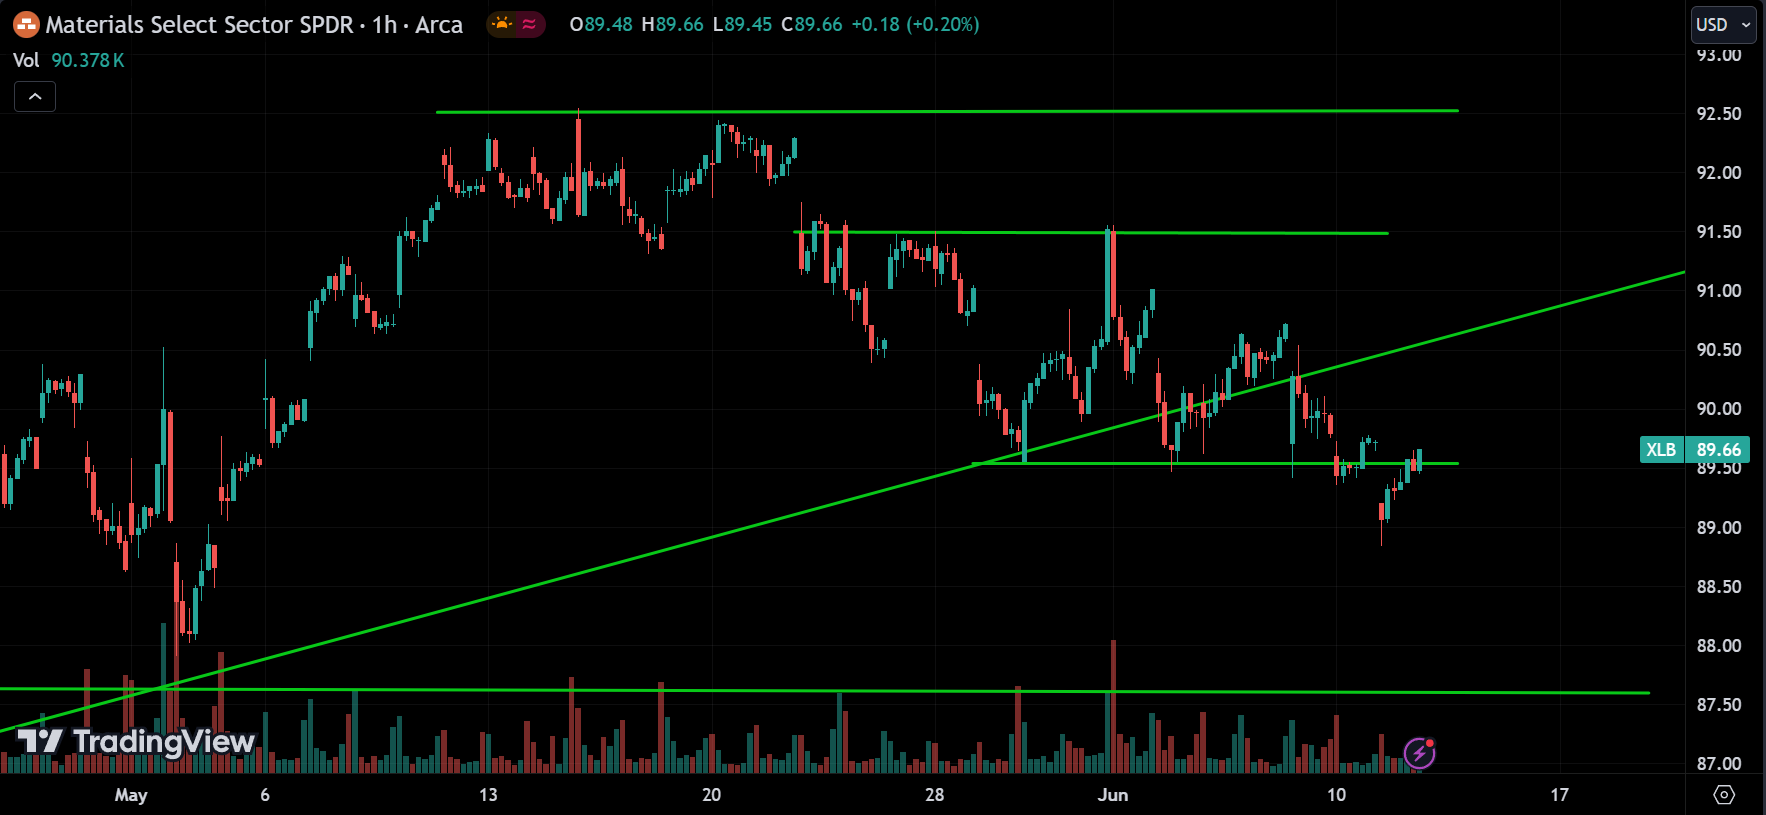Click the close price value C89.66
The width and height of the screenshot is (1766, 815).
812,24
